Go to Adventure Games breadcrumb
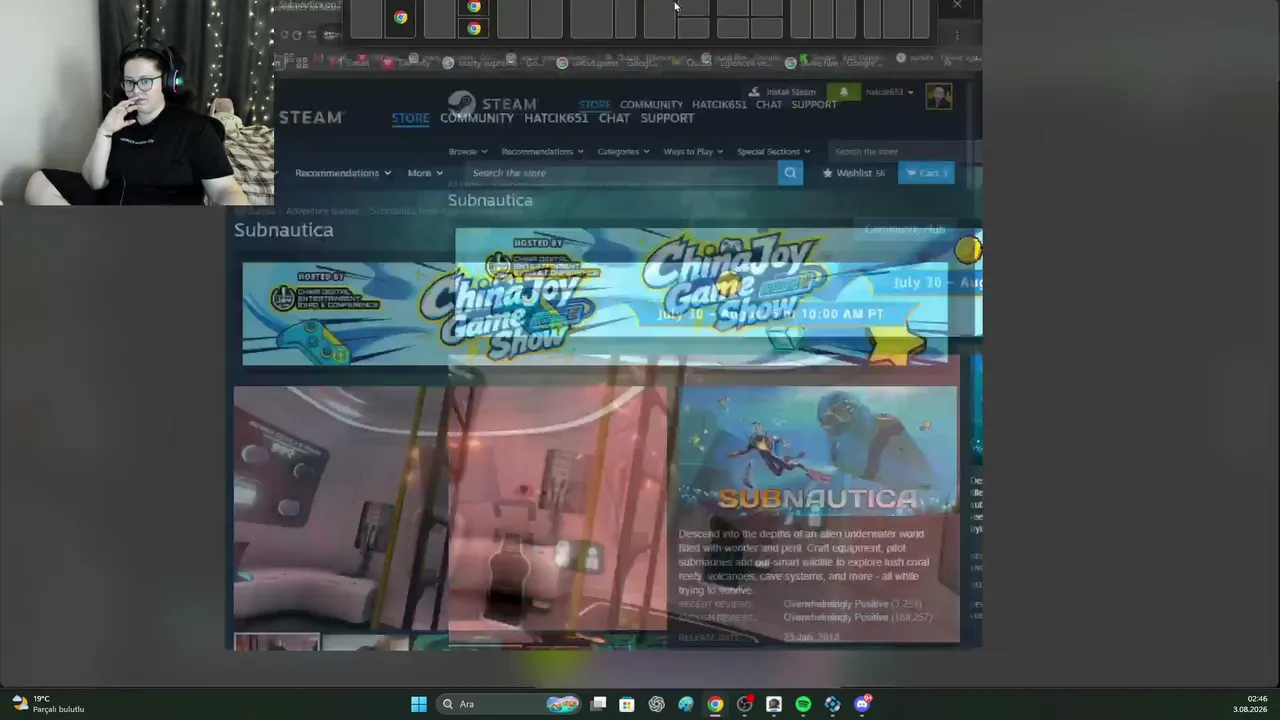 (x=322, y=212)
